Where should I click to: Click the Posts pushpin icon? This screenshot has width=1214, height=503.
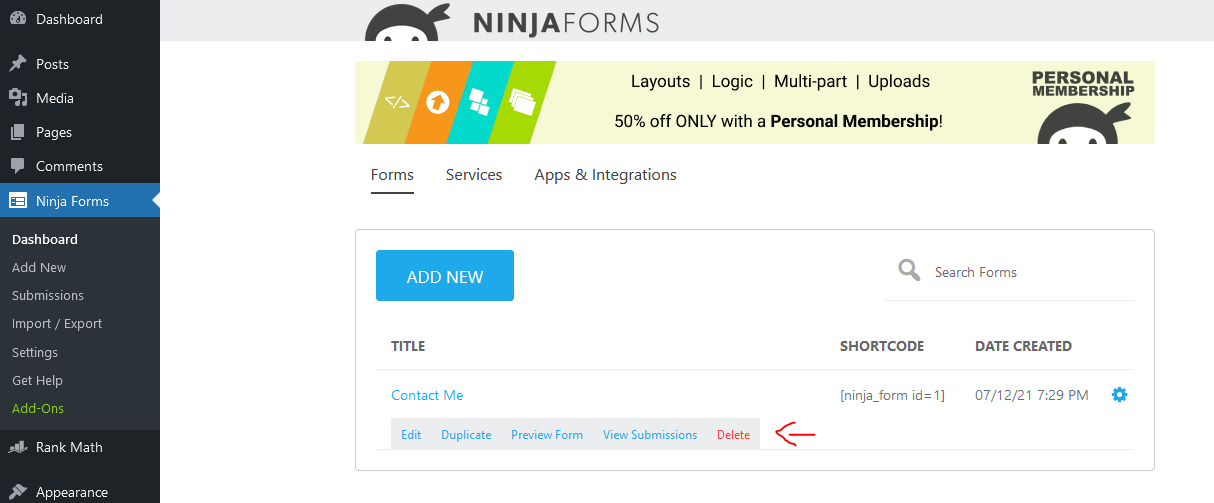17,64
